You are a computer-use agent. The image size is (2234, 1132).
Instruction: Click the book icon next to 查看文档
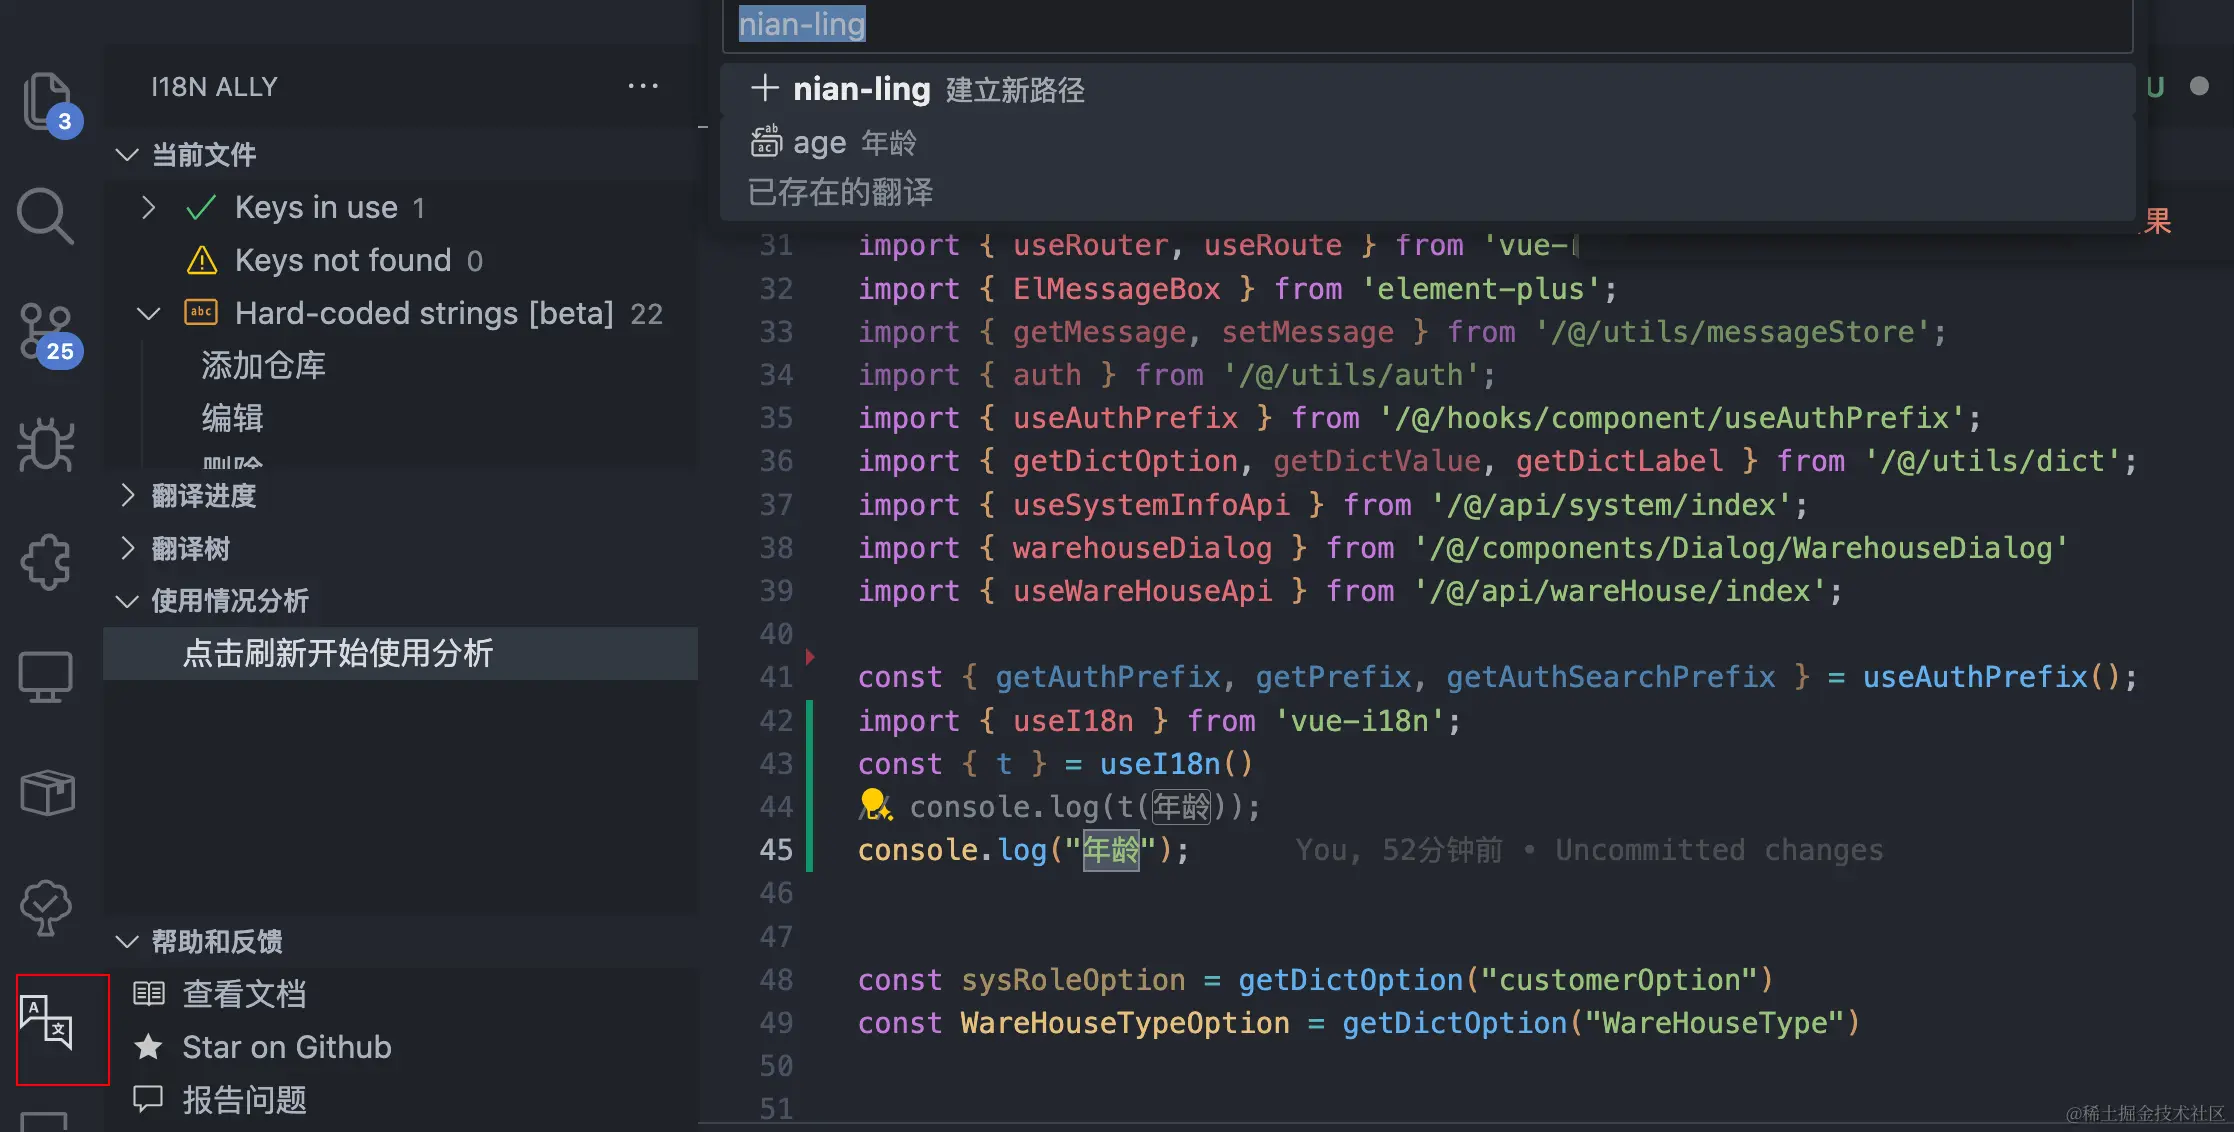pos(149,993)
